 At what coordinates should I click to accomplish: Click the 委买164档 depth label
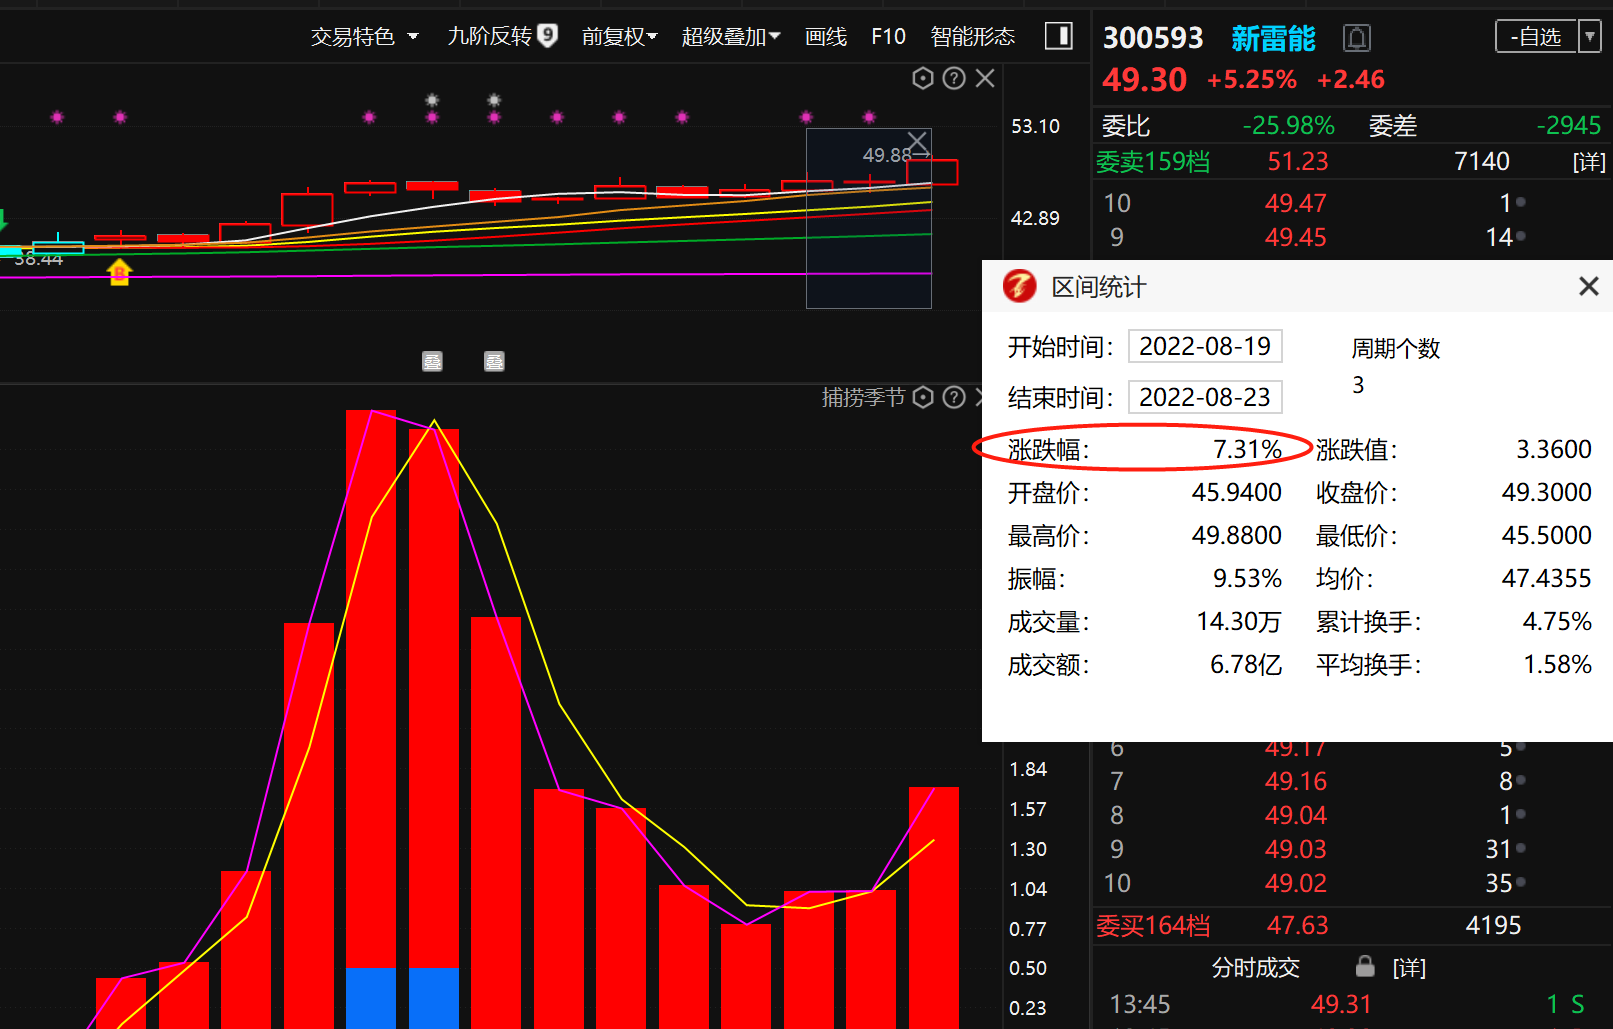point(1153,926)
